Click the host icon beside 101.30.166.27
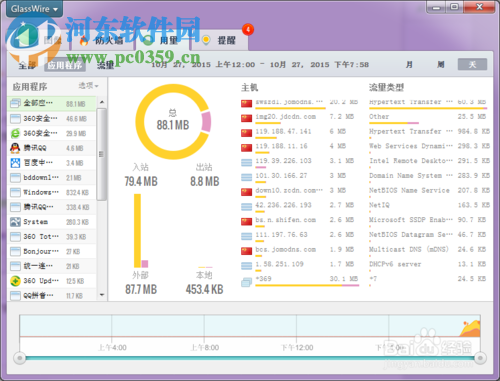The image size is (500, 381). click(246, 177)
